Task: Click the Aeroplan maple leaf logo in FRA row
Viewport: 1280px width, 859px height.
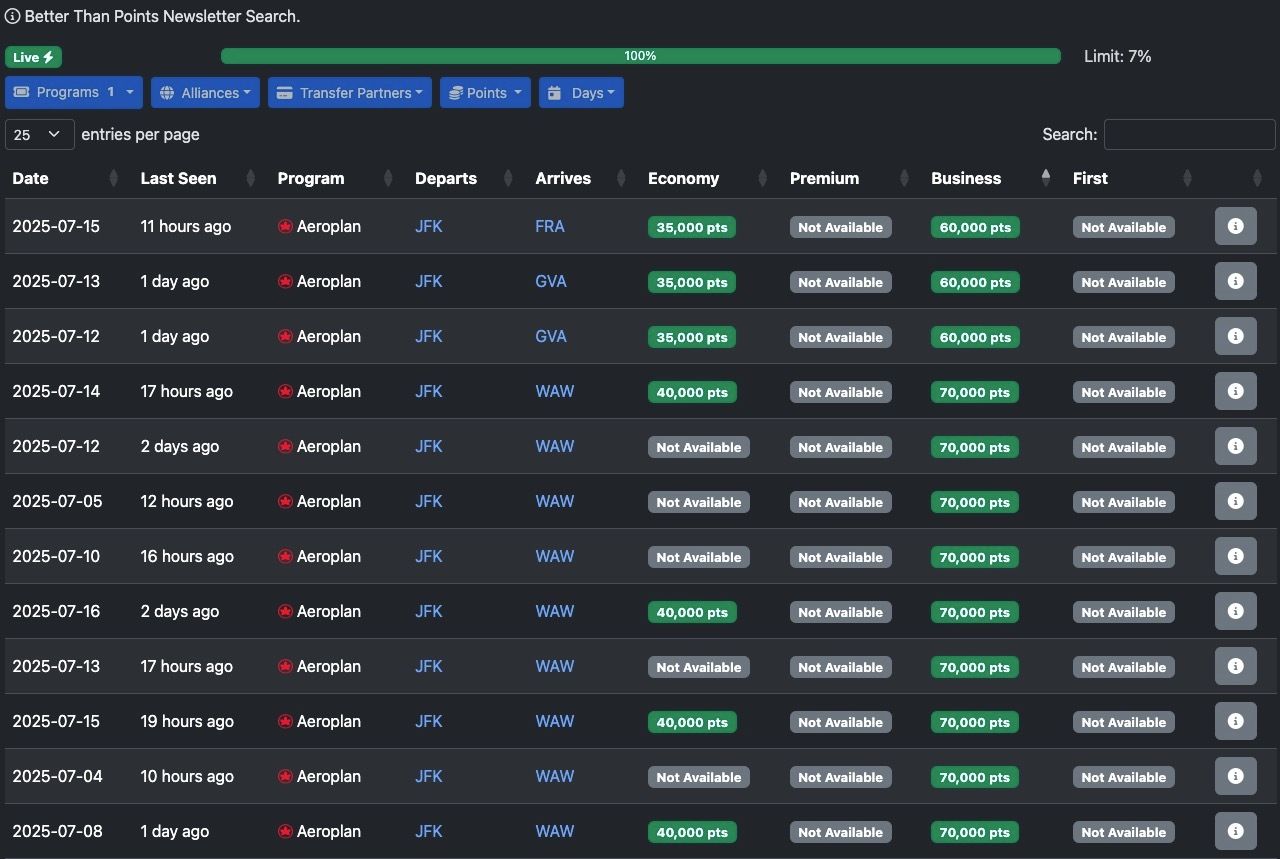Action: tap(285, 227)
